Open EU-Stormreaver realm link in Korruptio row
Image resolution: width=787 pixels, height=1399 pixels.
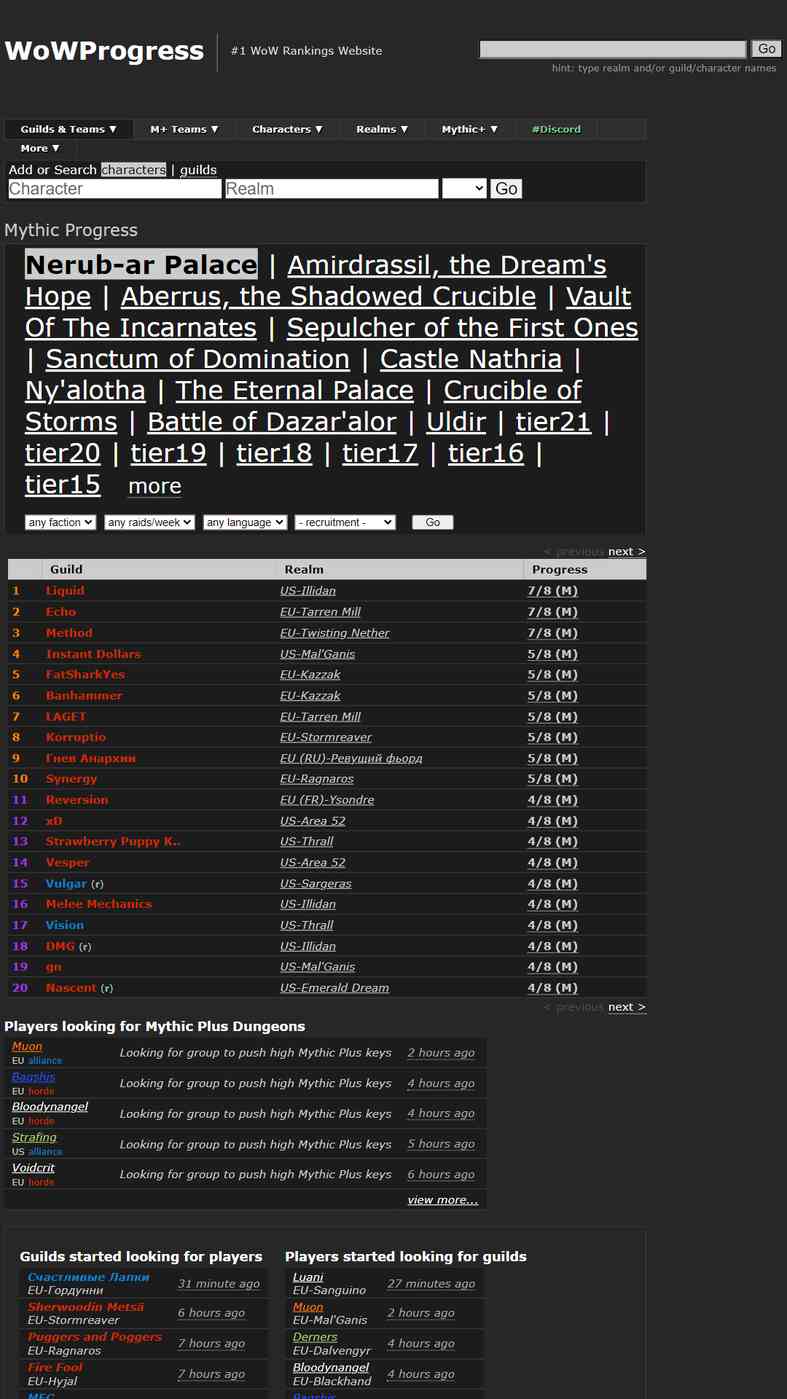(x=326, y=738)
